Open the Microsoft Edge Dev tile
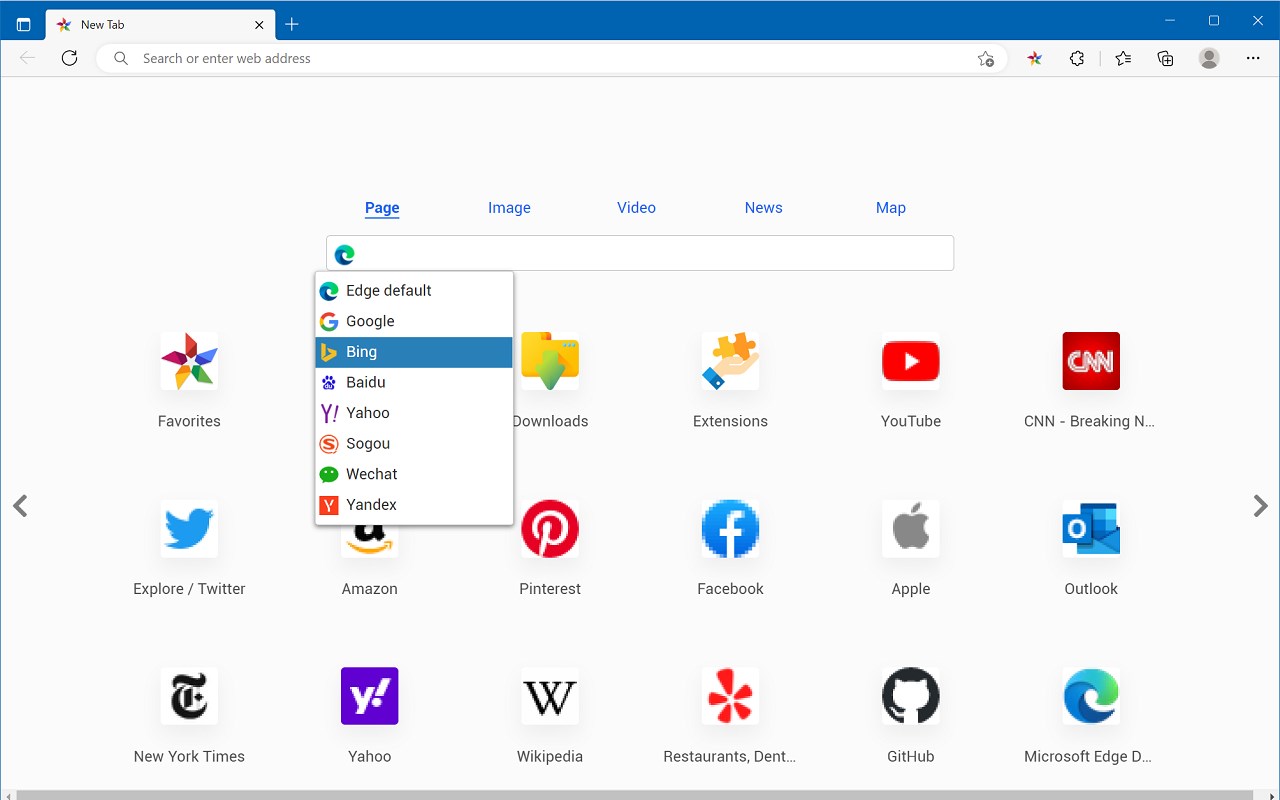This screenshot has height=800, width=1280. pyautogui.click(x=1091, y=696)
